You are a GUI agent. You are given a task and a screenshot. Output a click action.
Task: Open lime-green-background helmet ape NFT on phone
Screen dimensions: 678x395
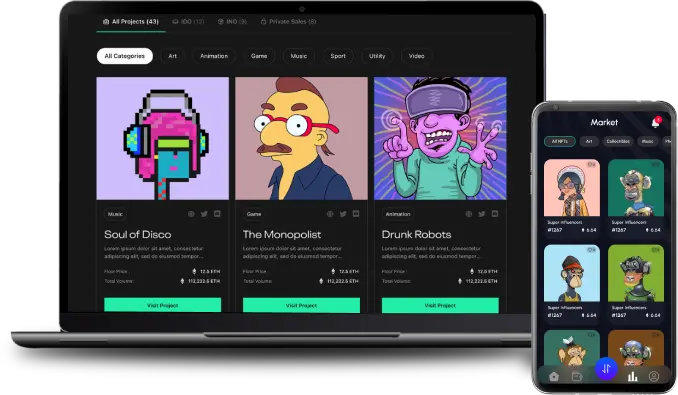(636, 273)
